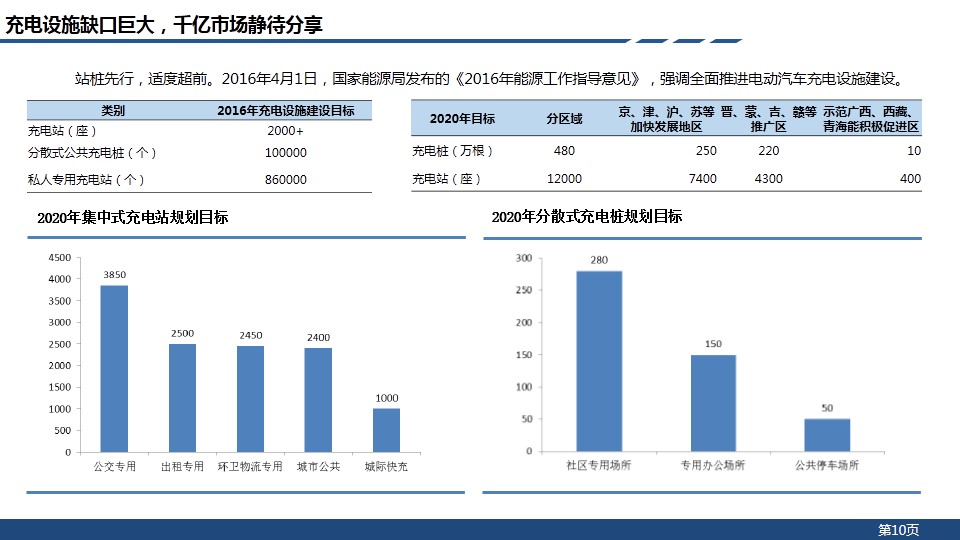Select the slide title 充电设施缺口巨大，千亿市场静待分享
Viewport: 960px width, 540px height.
[163, 25]
